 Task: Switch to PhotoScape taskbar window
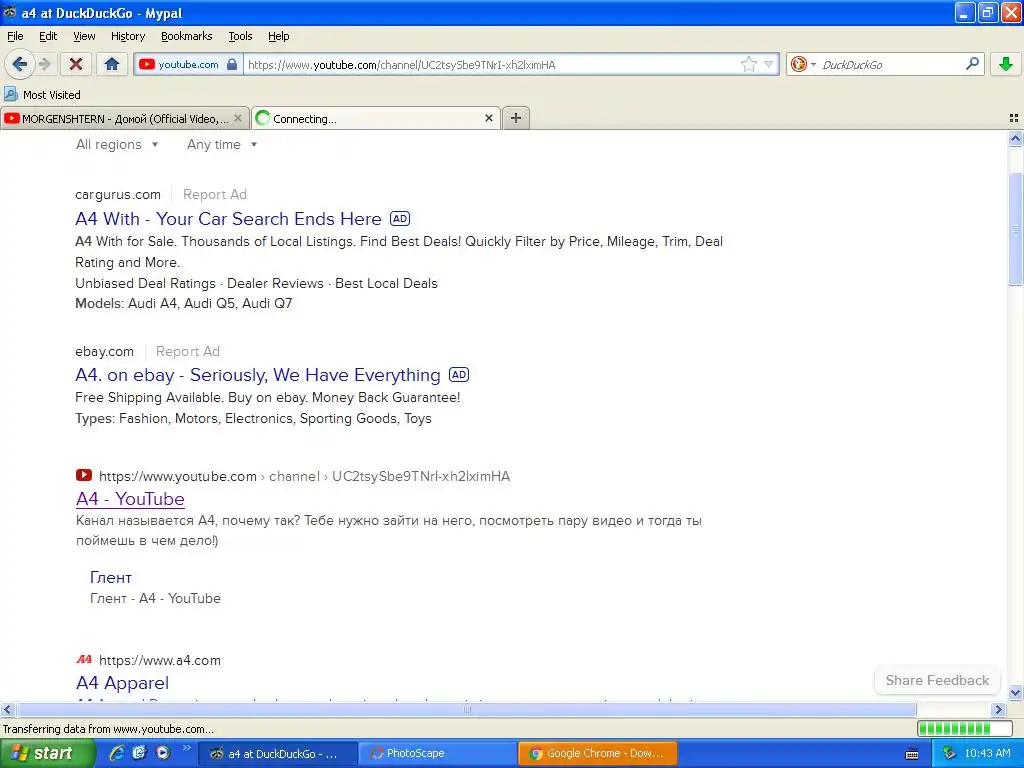tap(438, 754)
